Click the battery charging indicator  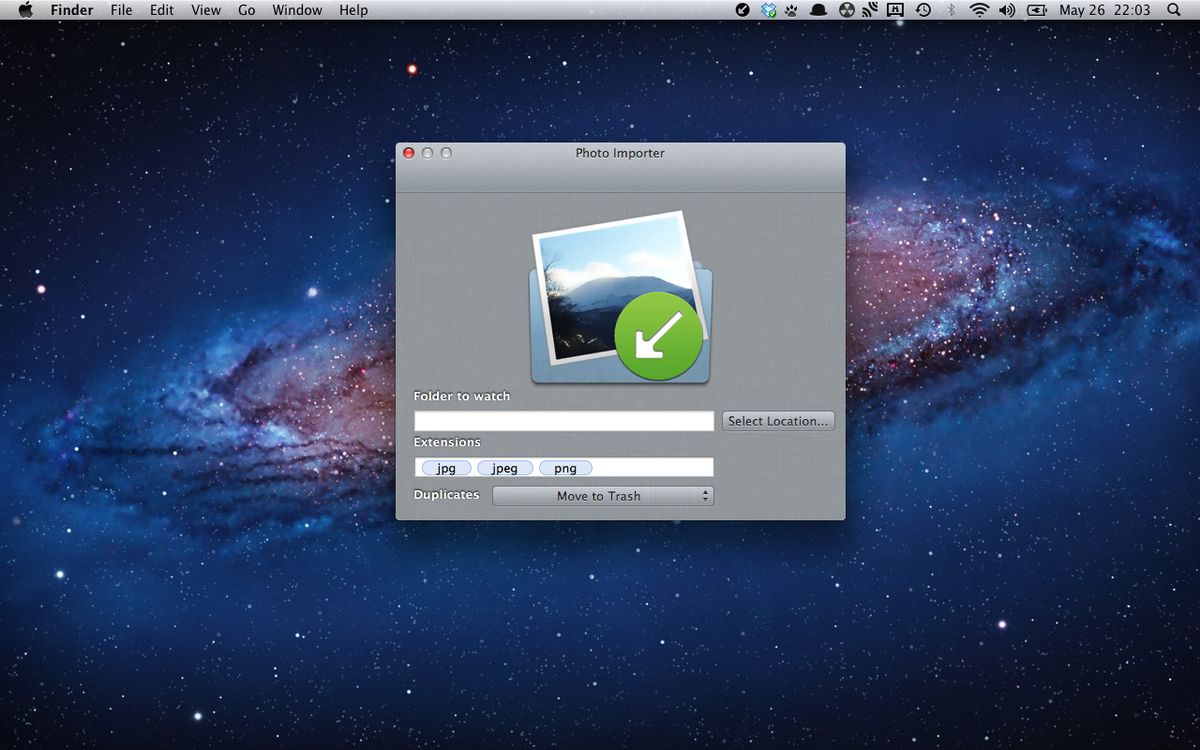point(1036,10)
